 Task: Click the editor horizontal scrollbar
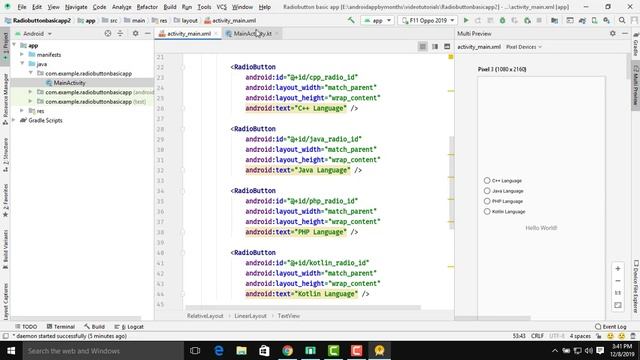(303, 307)
